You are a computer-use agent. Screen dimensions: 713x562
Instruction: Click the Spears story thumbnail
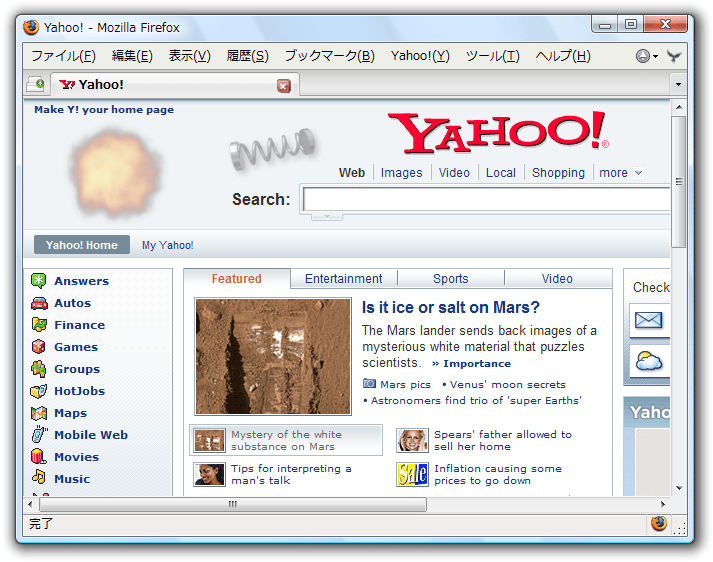tap(412, 441)
